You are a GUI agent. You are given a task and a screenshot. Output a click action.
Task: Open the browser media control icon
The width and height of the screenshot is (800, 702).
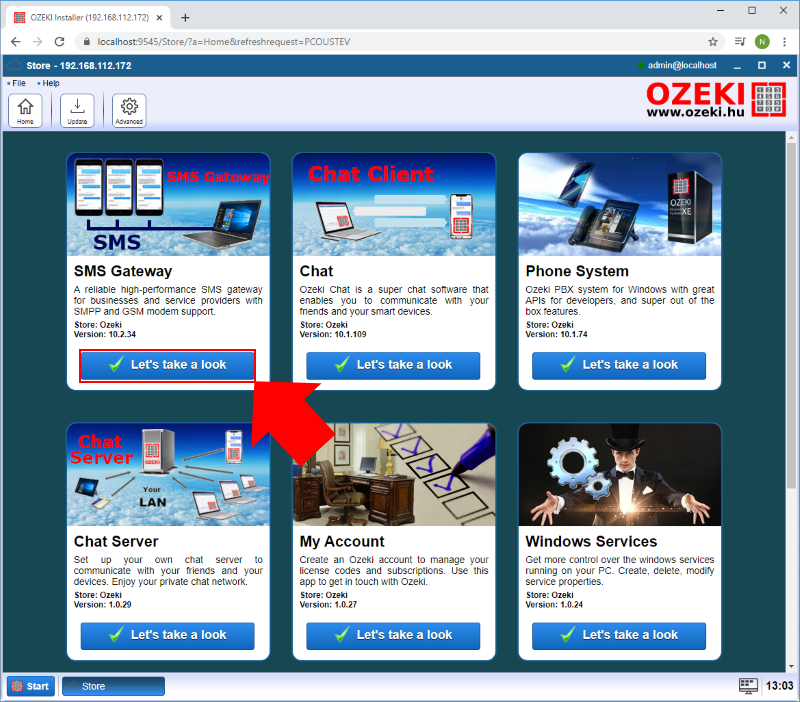point(739,42)
